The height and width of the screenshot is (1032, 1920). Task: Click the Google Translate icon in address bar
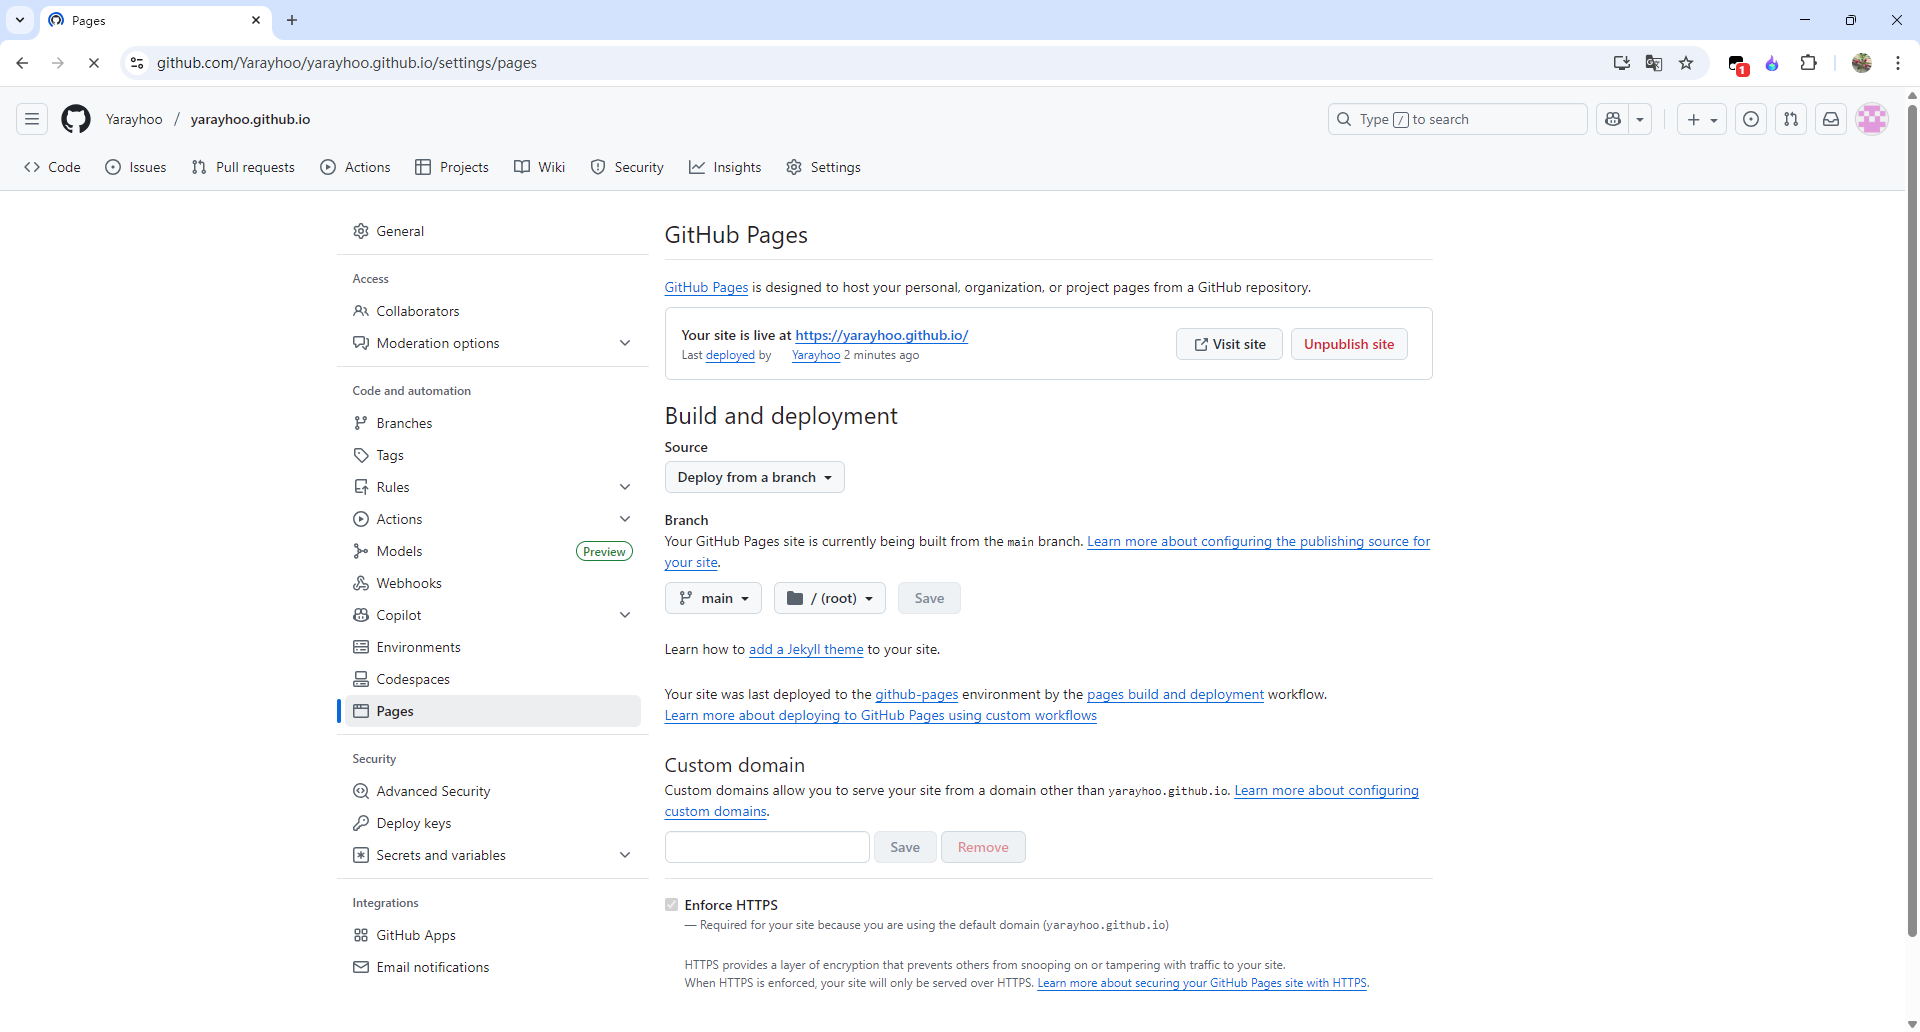tap(1654, 63)
